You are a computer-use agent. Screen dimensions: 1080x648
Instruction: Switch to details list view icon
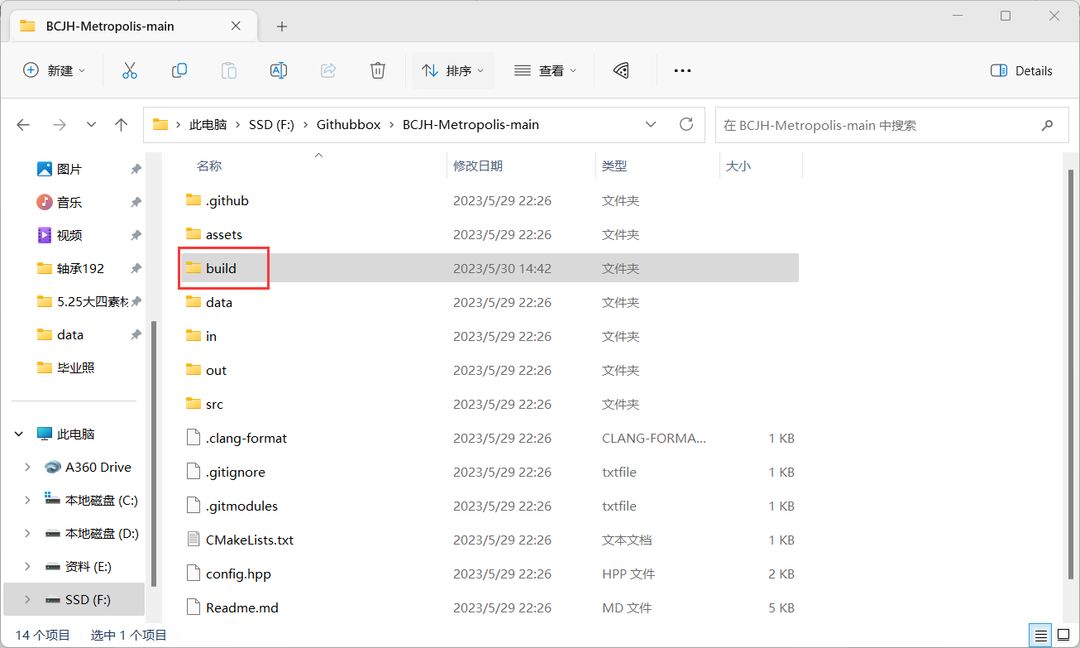tap(1041, 635)
